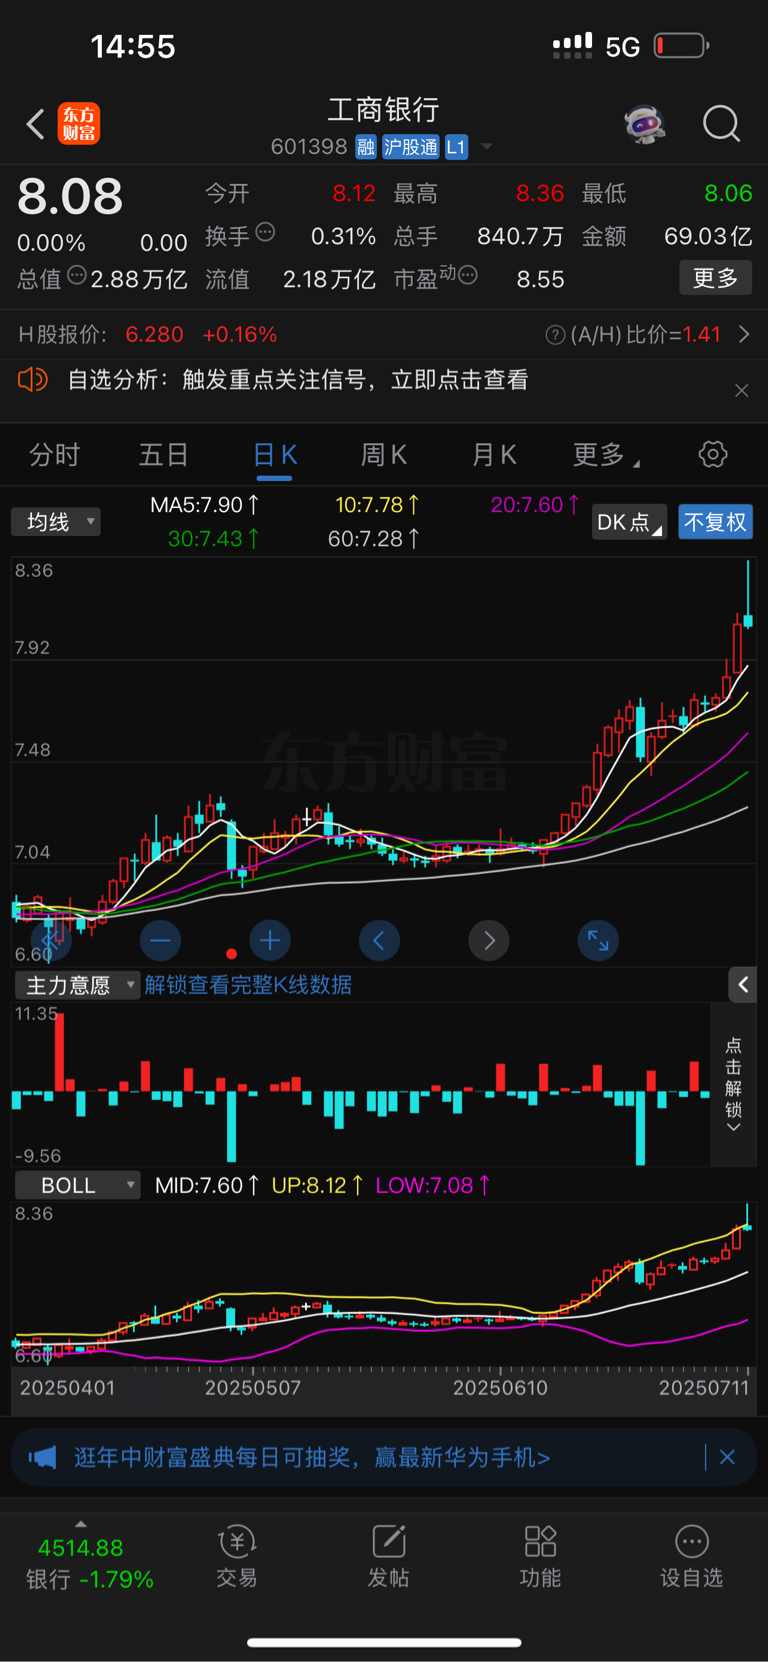Open the 银行 sector index quote

click(x=88, y=1563)
